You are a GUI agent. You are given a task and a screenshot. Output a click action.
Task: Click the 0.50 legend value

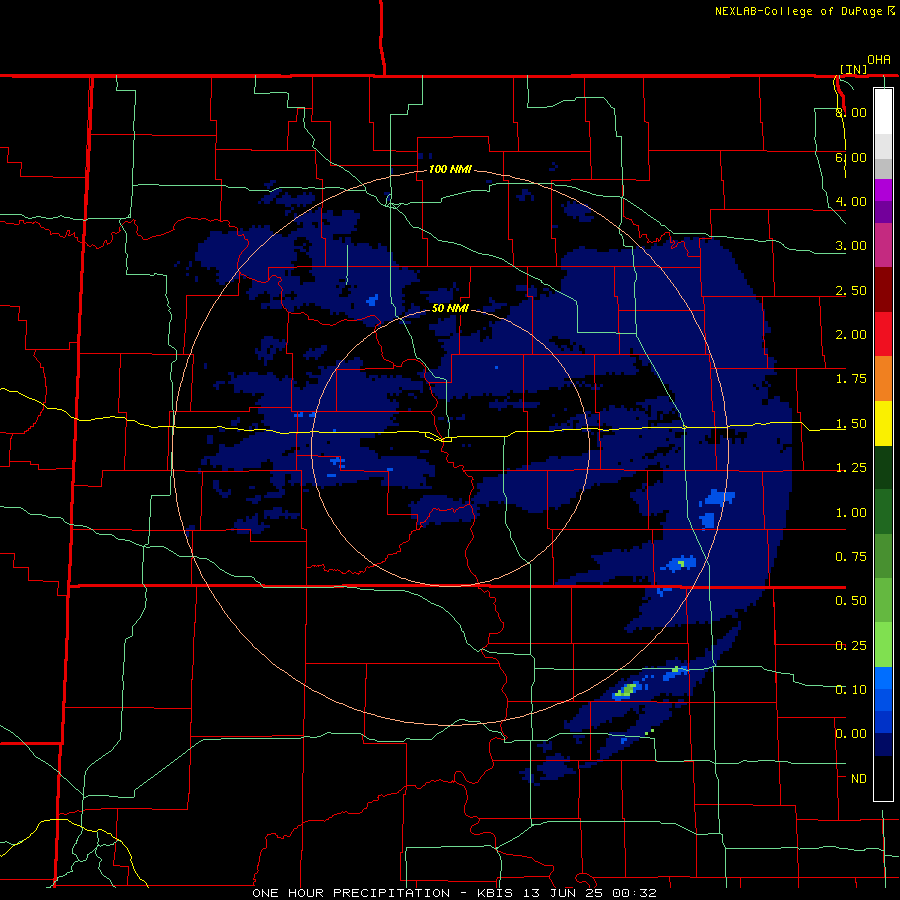click(x=851, y=601)
